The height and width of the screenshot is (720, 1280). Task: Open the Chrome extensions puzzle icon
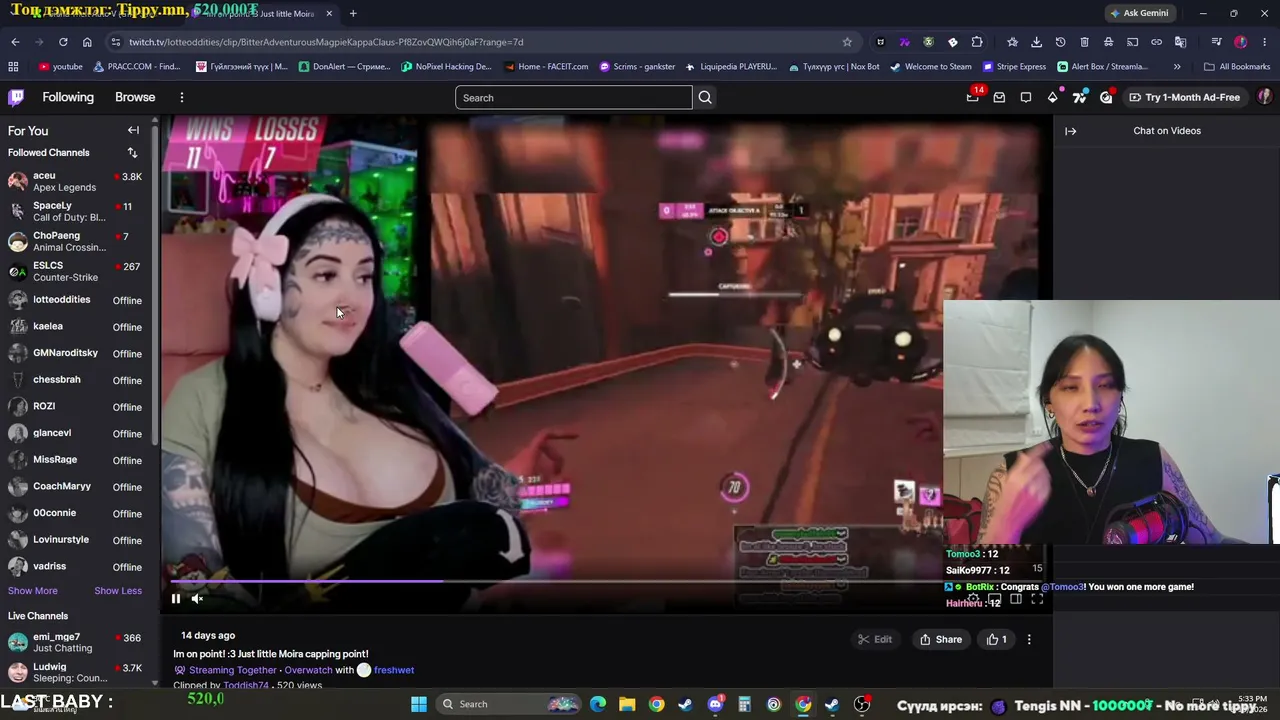[x=977, y=42]
